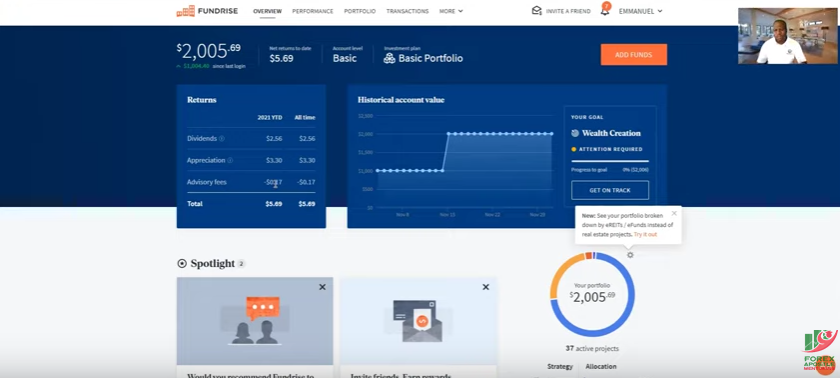The image size is (840, 378).
Task: Expand the More navigation dropdown
Action: click(x=451, y=11)
